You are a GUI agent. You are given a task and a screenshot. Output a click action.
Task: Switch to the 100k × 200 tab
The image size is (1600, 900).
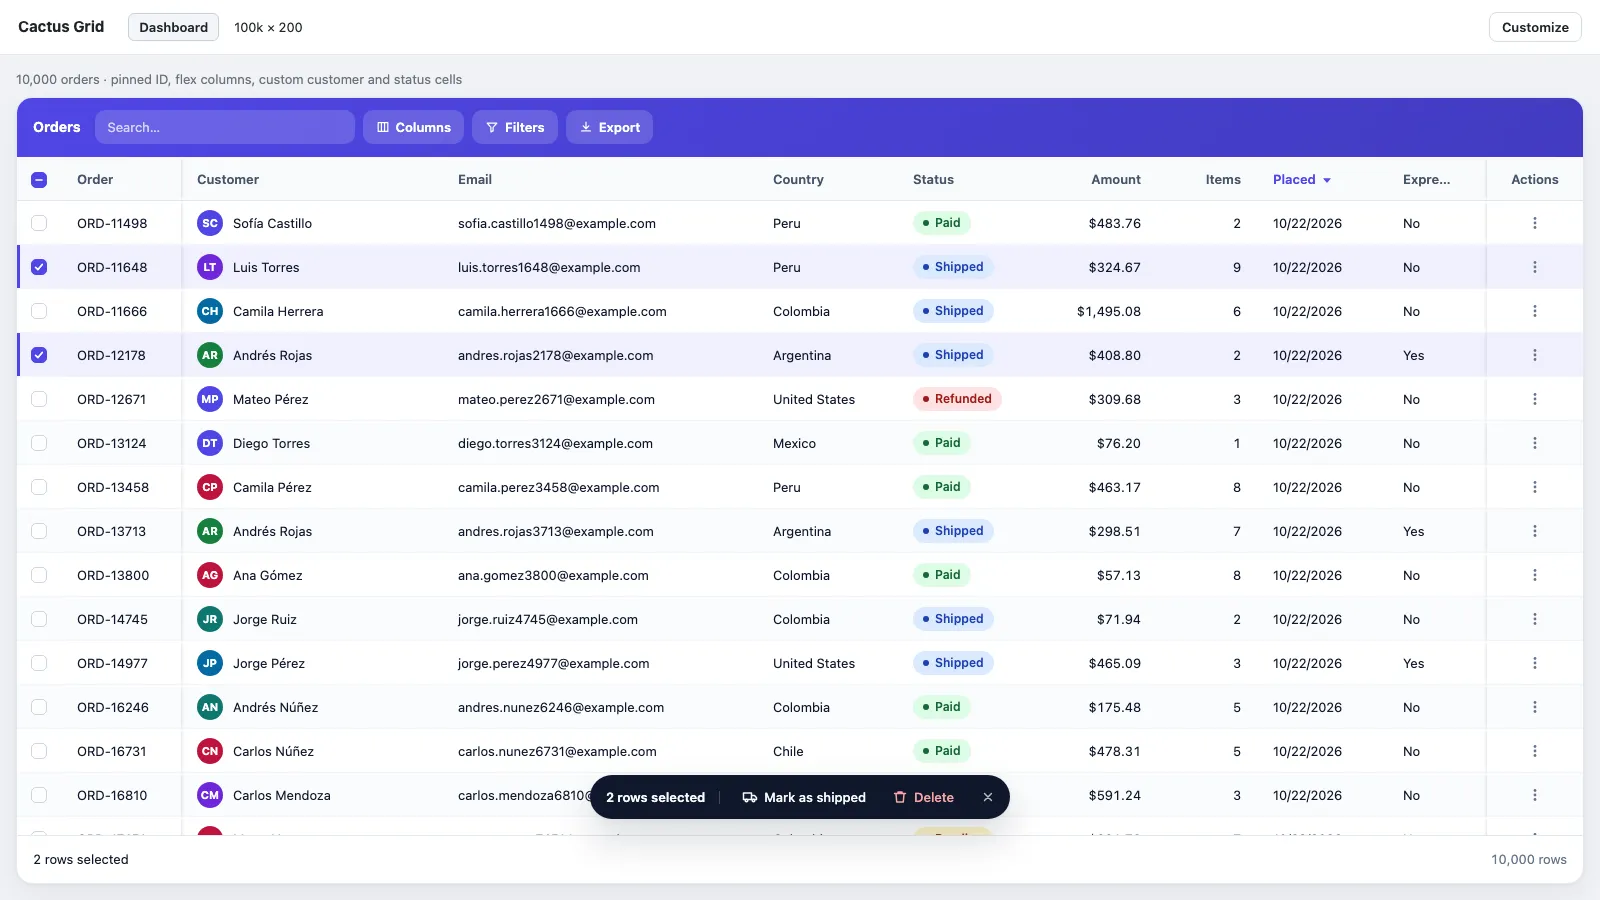[268, 27]
